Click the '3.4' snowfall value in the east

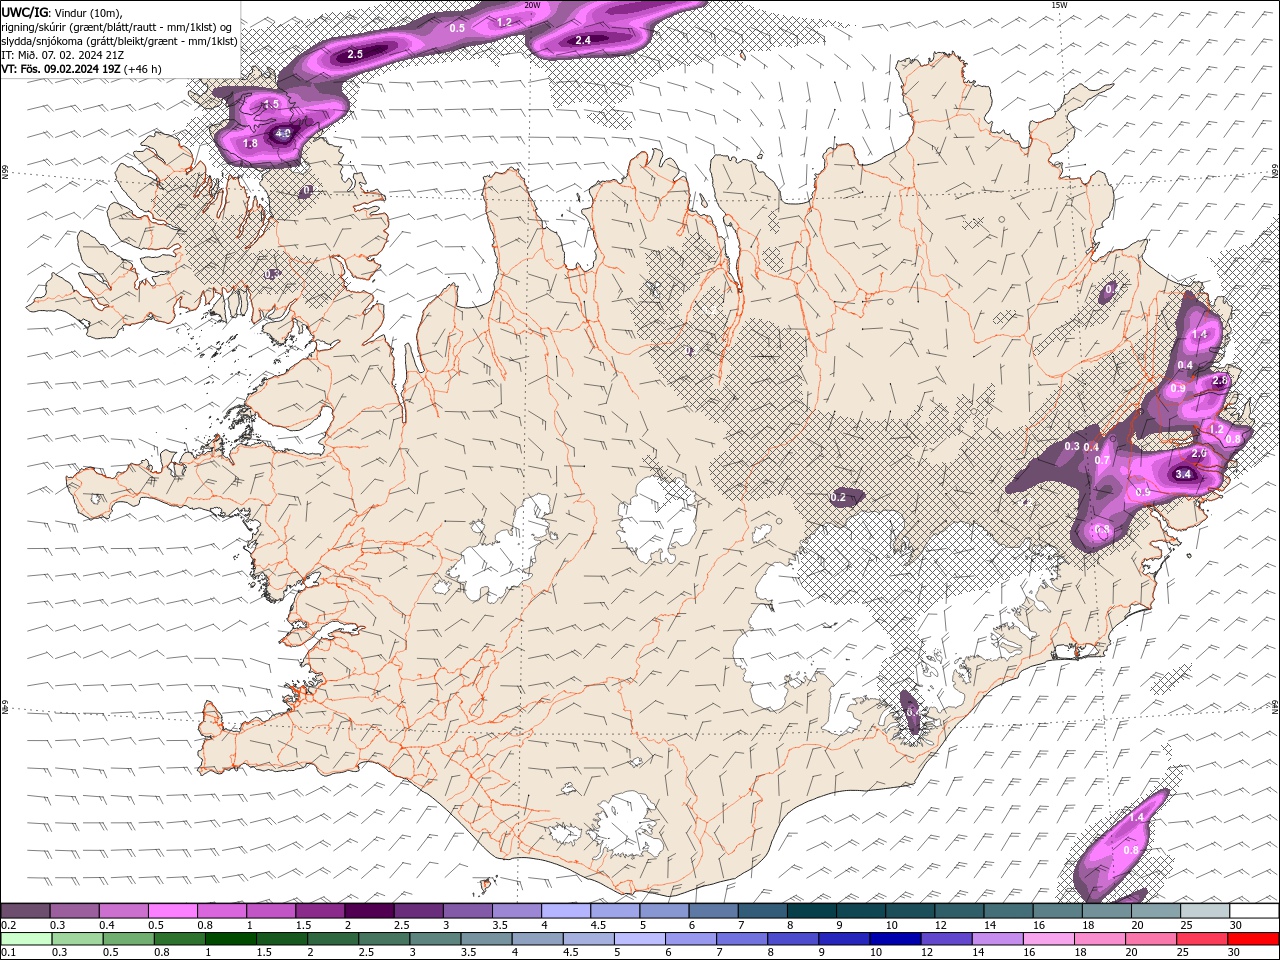click(x=1183, y=474)
